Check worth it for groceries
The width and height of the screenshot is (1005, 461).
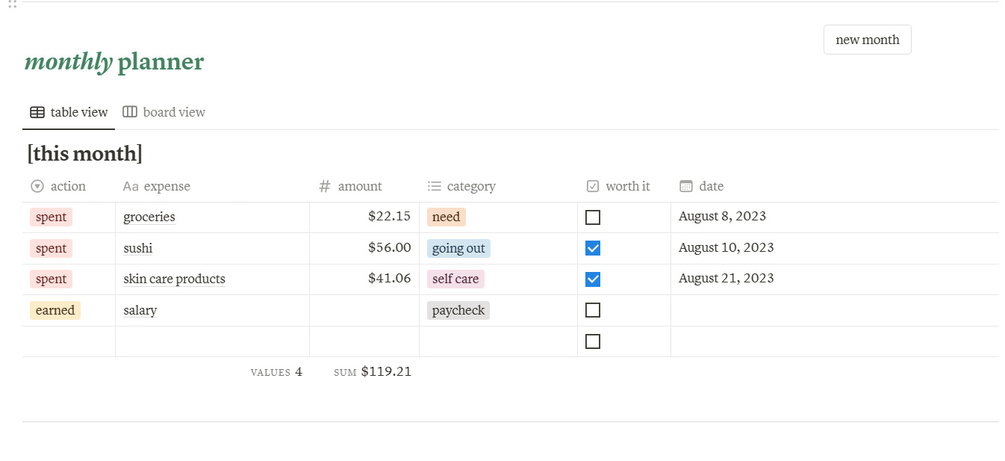point(593,217)
